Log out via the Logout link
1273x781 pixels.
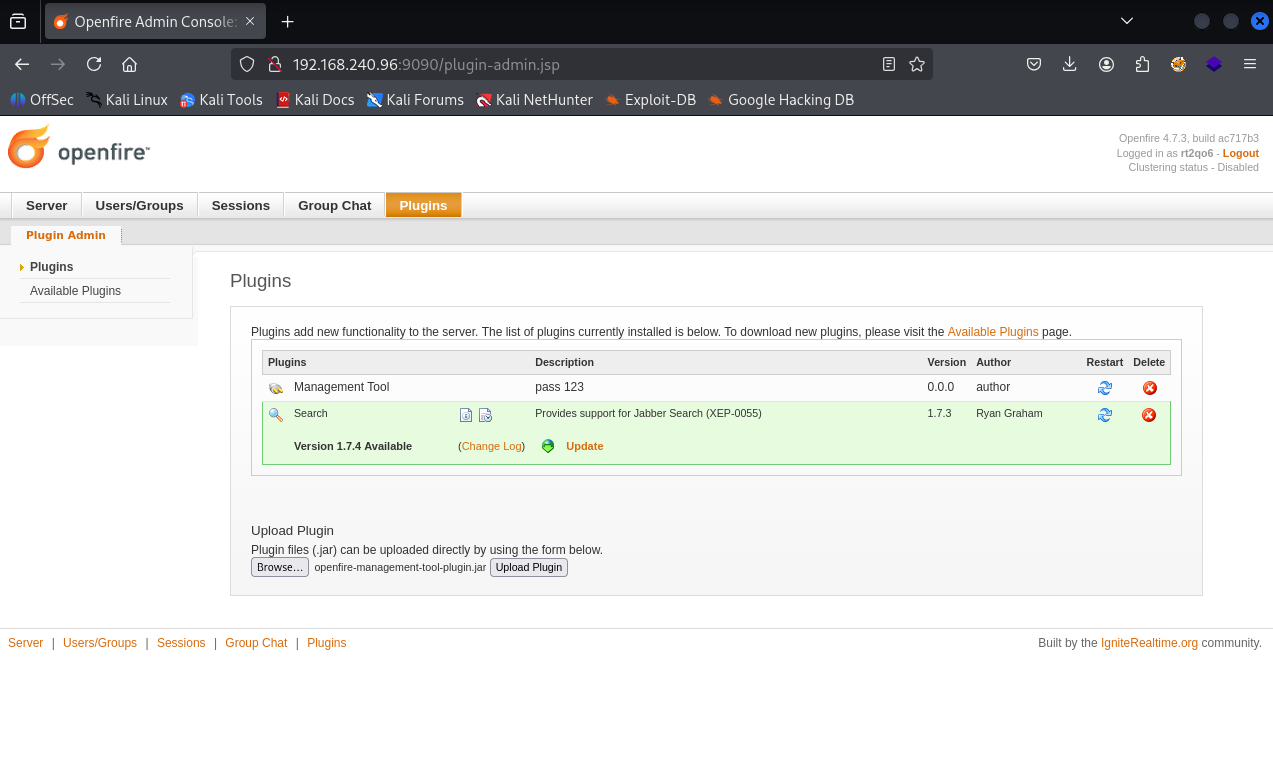tap(1240, 153)
